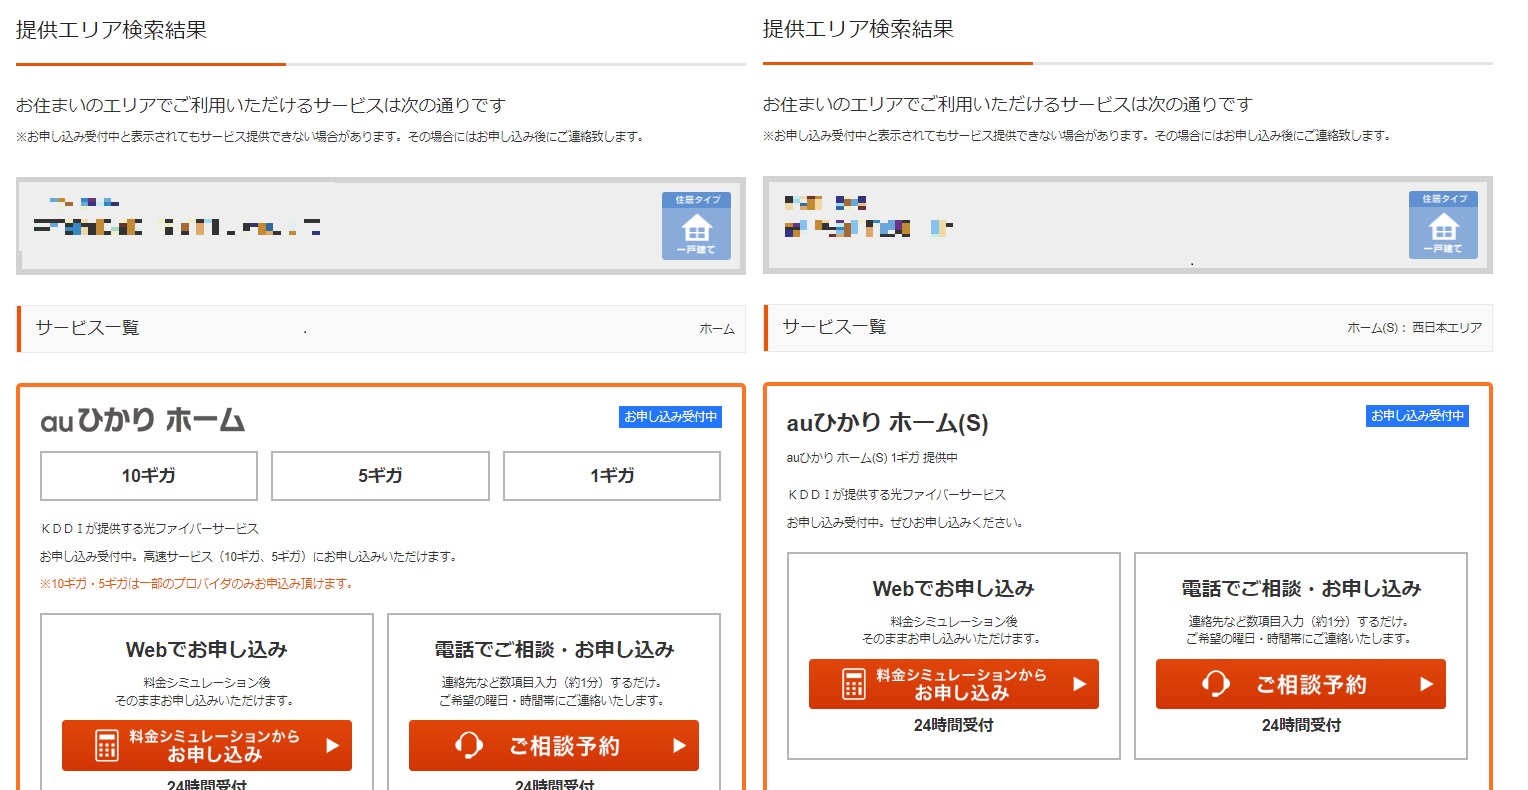
Task: Click Webでお申し込み heading in ホーム(S) card
Action: coord(954,589)
